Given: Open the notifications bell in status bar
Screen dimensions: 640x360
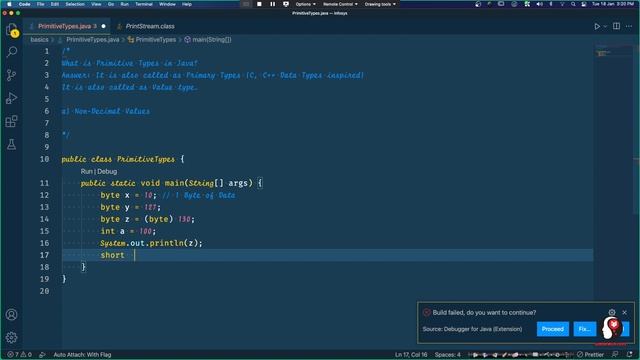Looking at the screenshot, I should (629, 354).
